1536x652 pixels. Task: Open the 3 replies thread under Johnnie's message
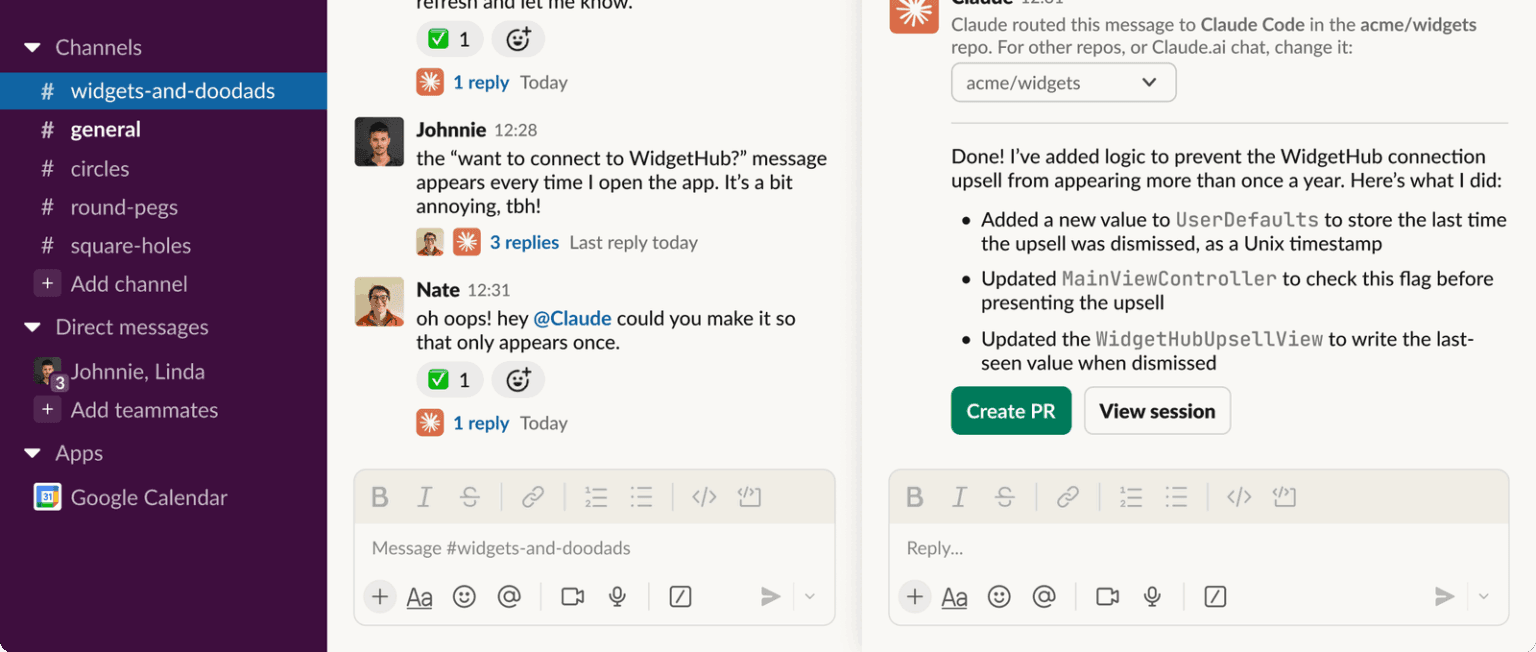click(x=524, y=242)
